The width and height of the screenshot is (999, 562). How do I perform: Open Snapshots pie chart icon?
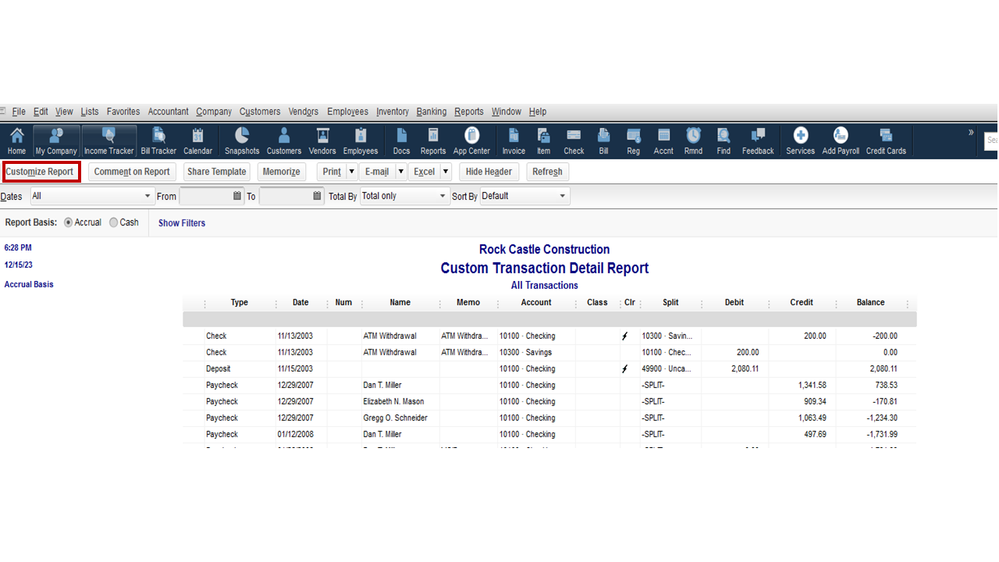[x=242, y=141]
